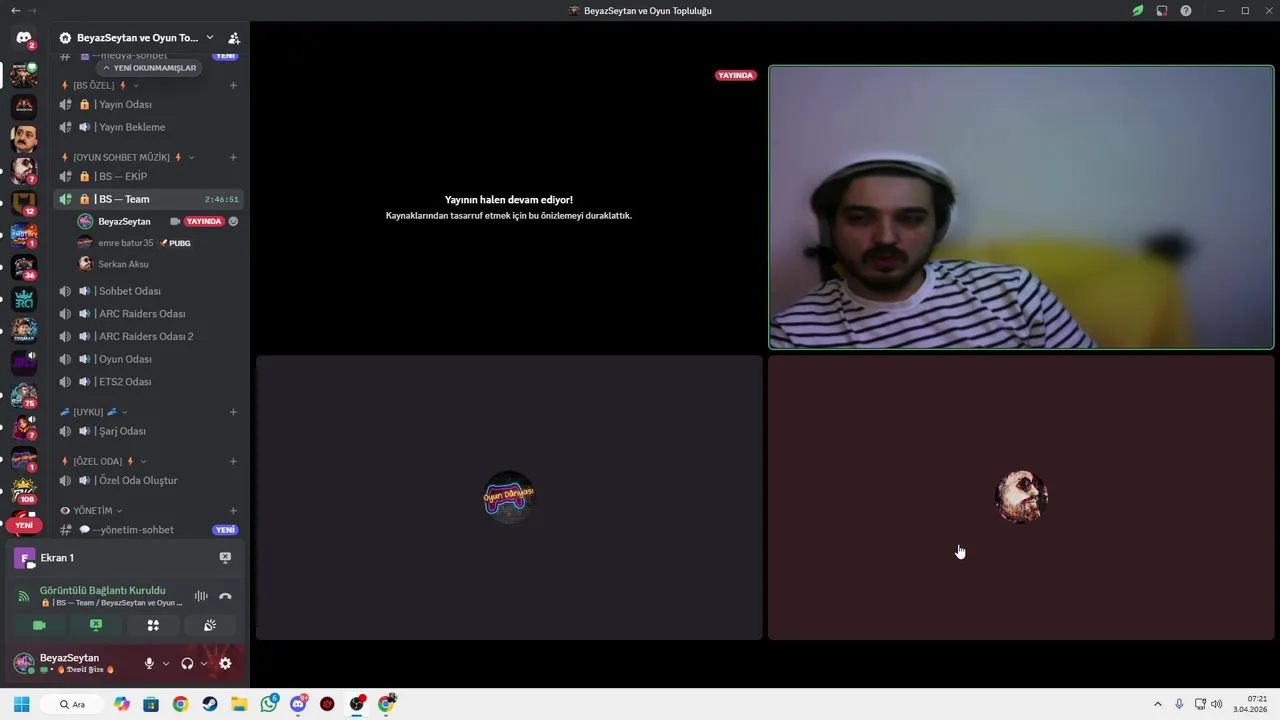Toggle screen share green button
The width and height of the screenshot is (1280, 720).
pos(96,625)
